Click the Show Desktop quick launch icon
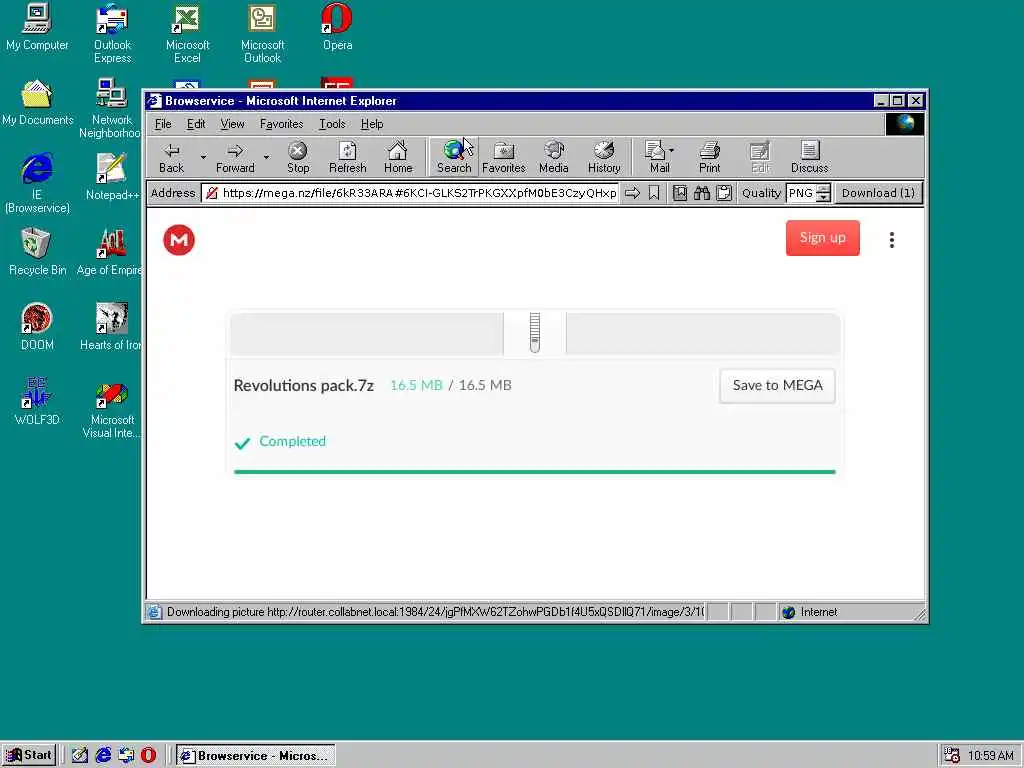1024x768 pixels. coord(80,755)
